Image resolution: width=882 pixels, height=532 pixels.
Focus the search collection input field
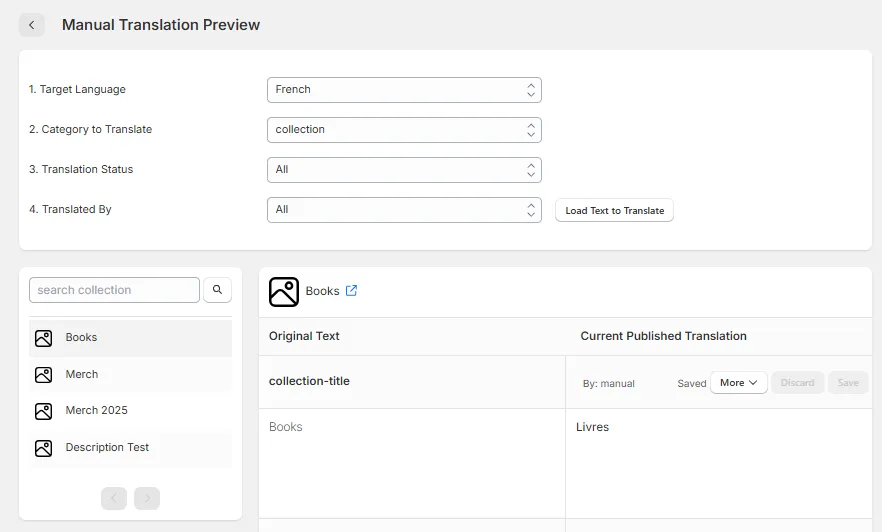(114, 290)
